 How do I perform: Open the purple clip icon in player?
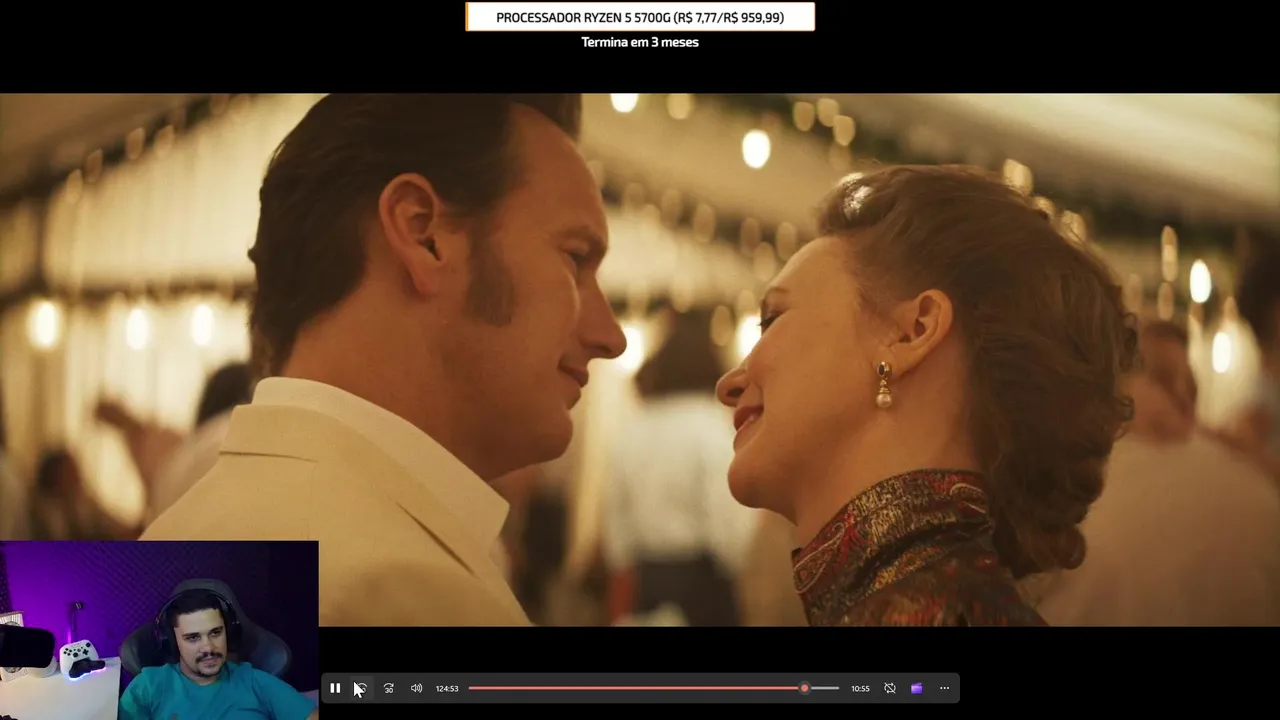pos(916,688)
